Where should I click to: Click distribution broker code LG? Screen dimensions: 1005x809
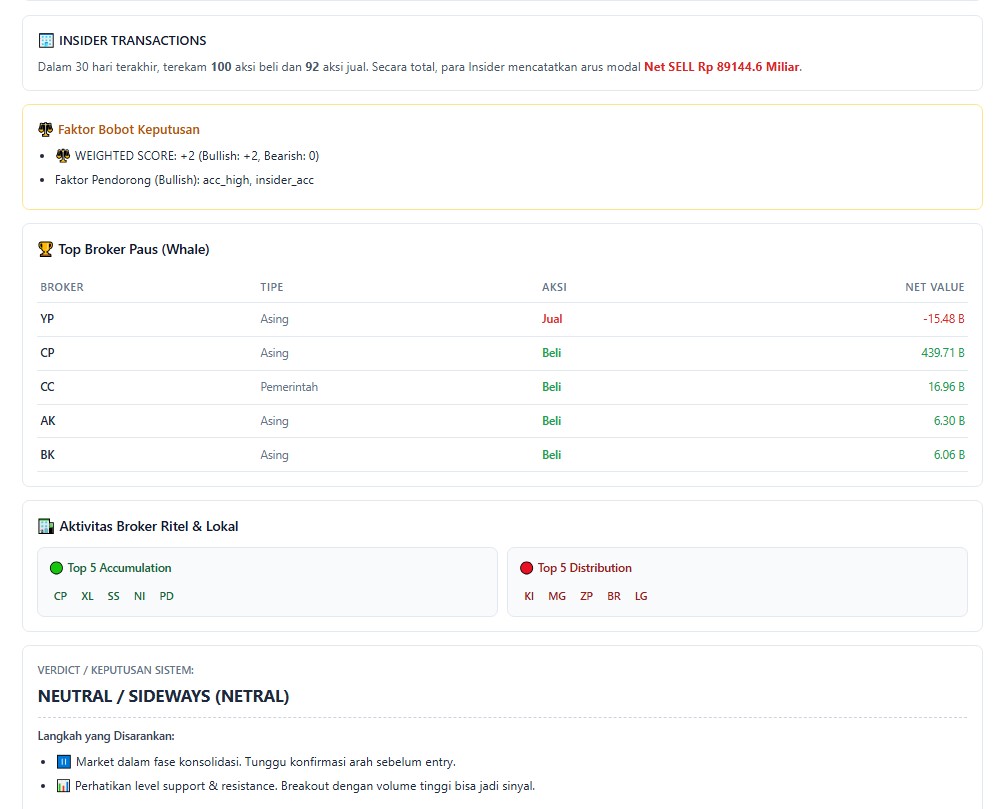coord(641,596)
